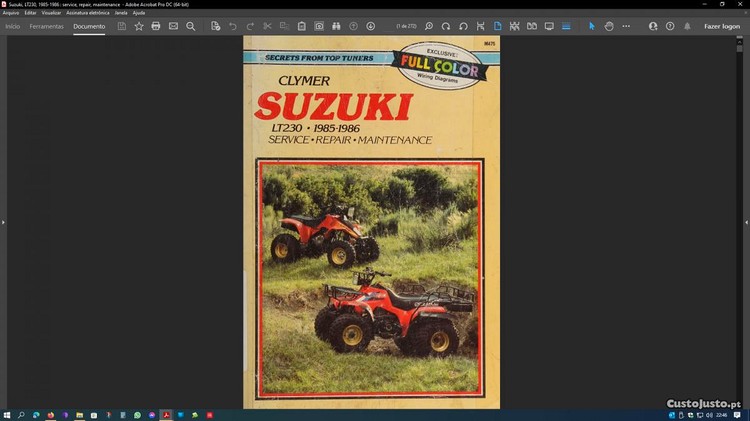Open the Início tab
750x421 pixels.
(x=13, y=26)
